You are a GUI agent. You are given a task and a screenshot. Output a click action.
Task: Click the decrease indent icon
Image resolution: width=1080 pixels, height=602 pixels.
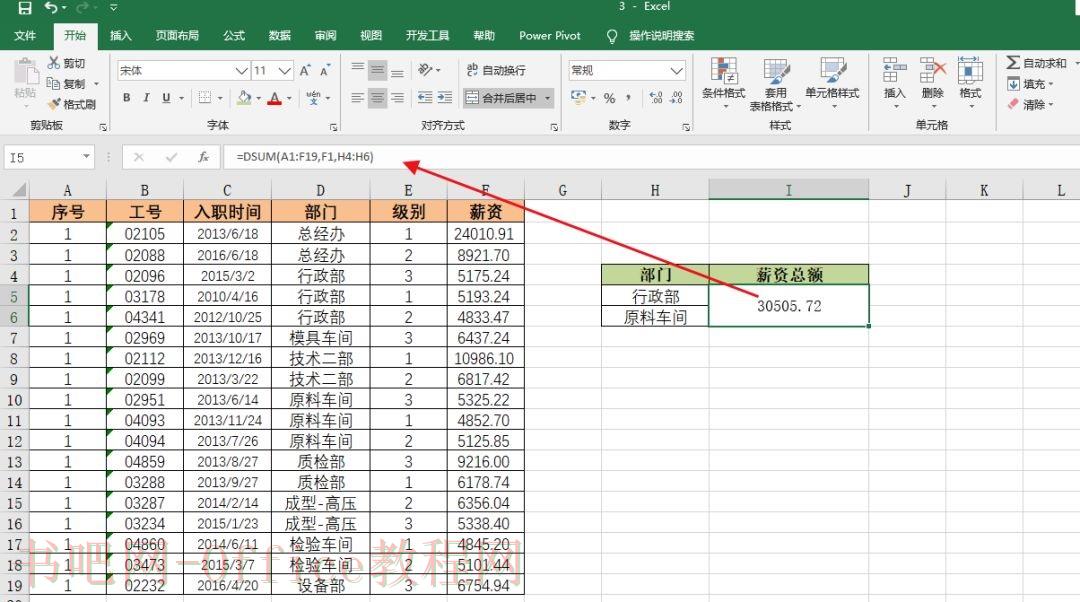426,98
